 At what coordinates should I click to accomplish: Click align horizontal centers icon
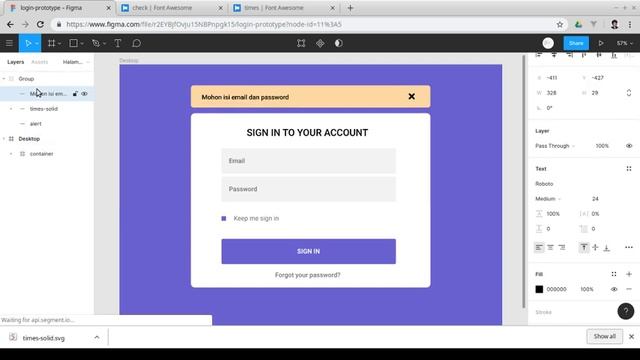(554, 55)
